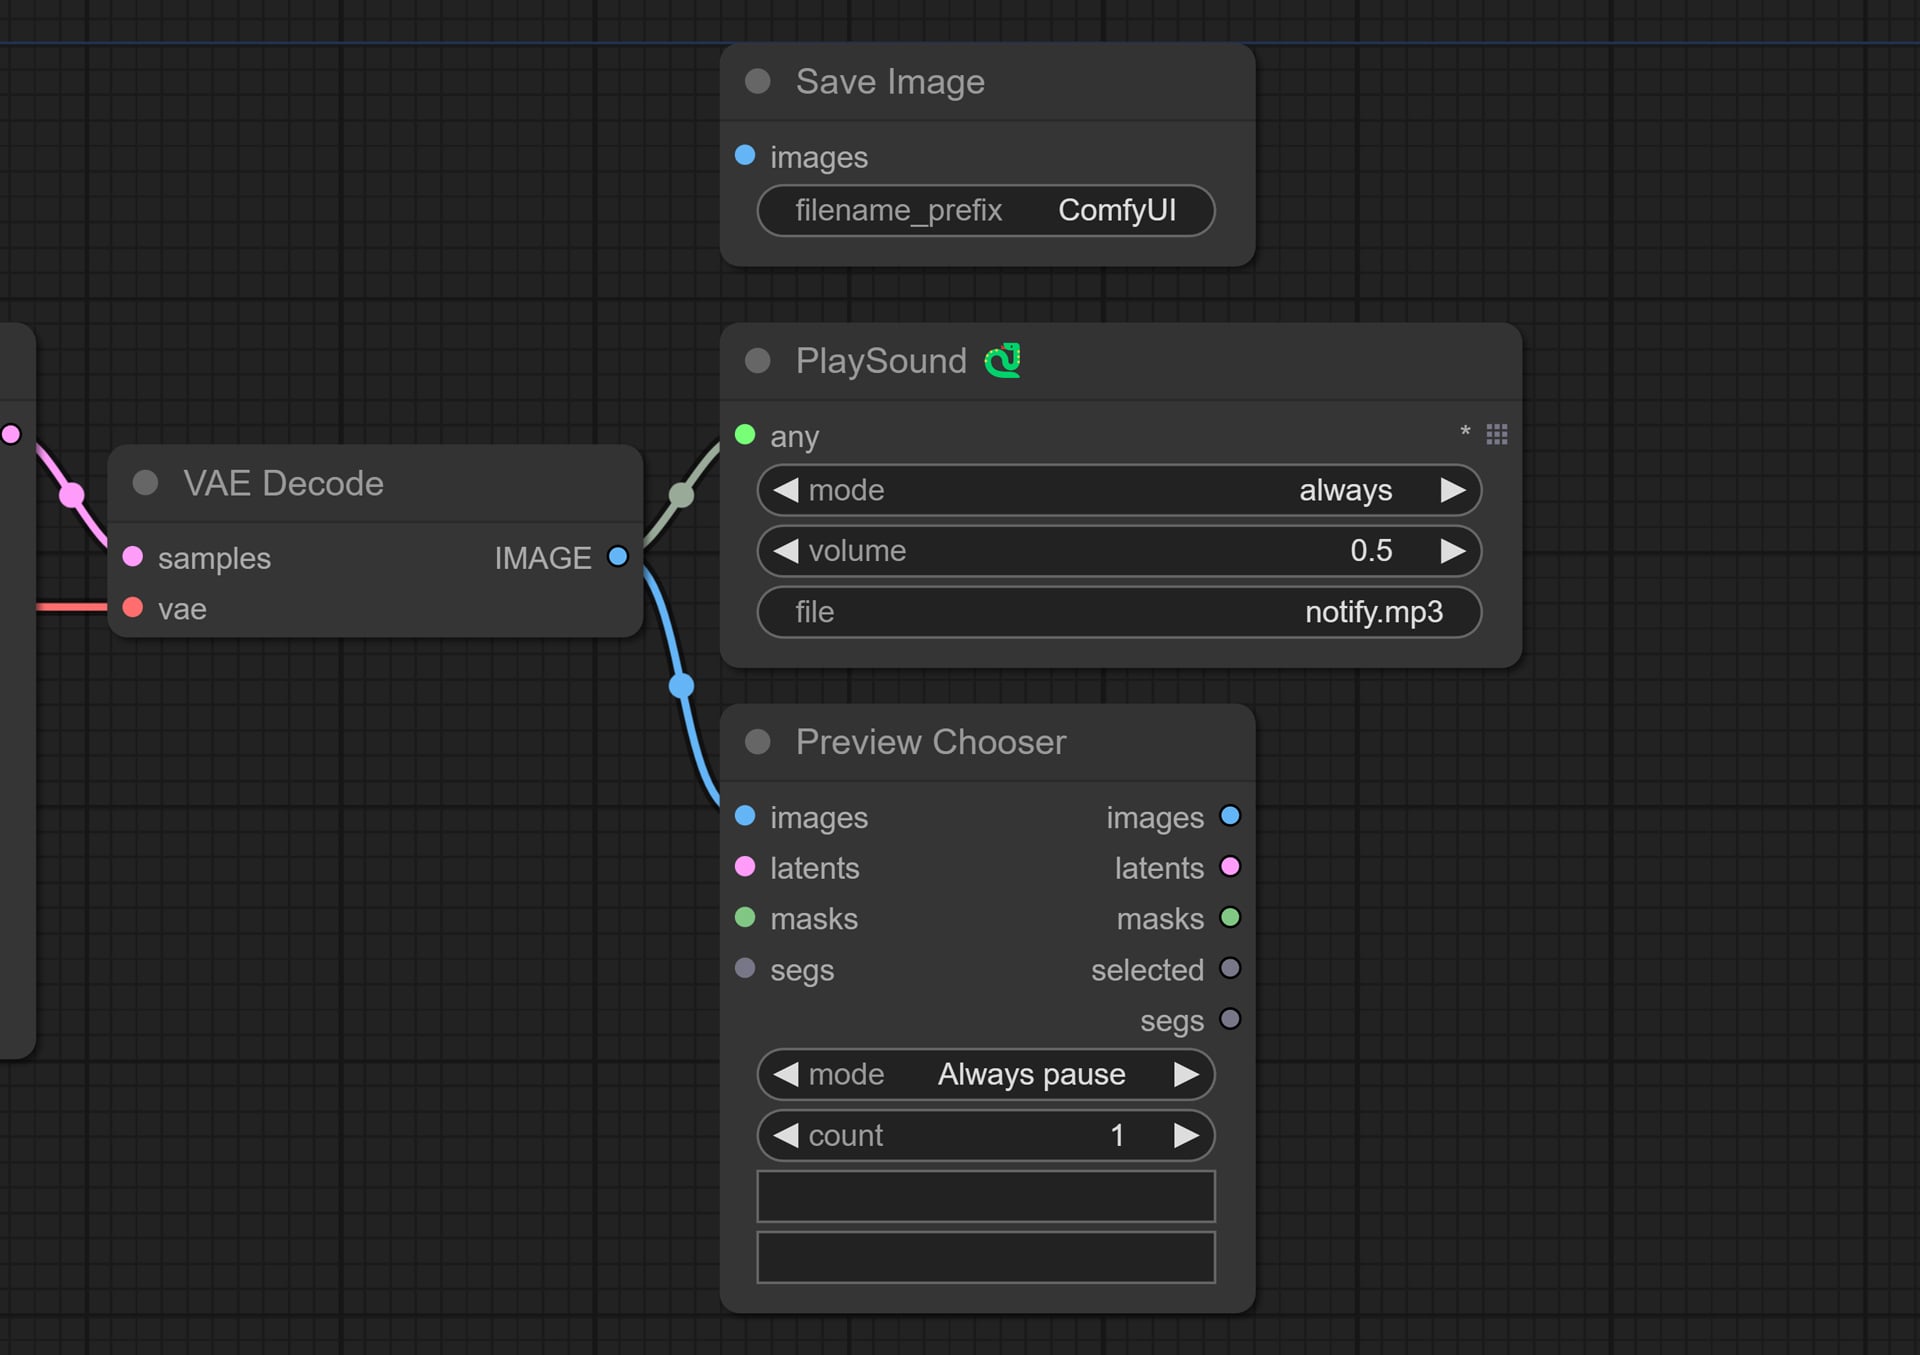Decrease Preview Chooser count with left arrow
The width and height of the screenshot is (1920, 1355).
[786, 1135]
